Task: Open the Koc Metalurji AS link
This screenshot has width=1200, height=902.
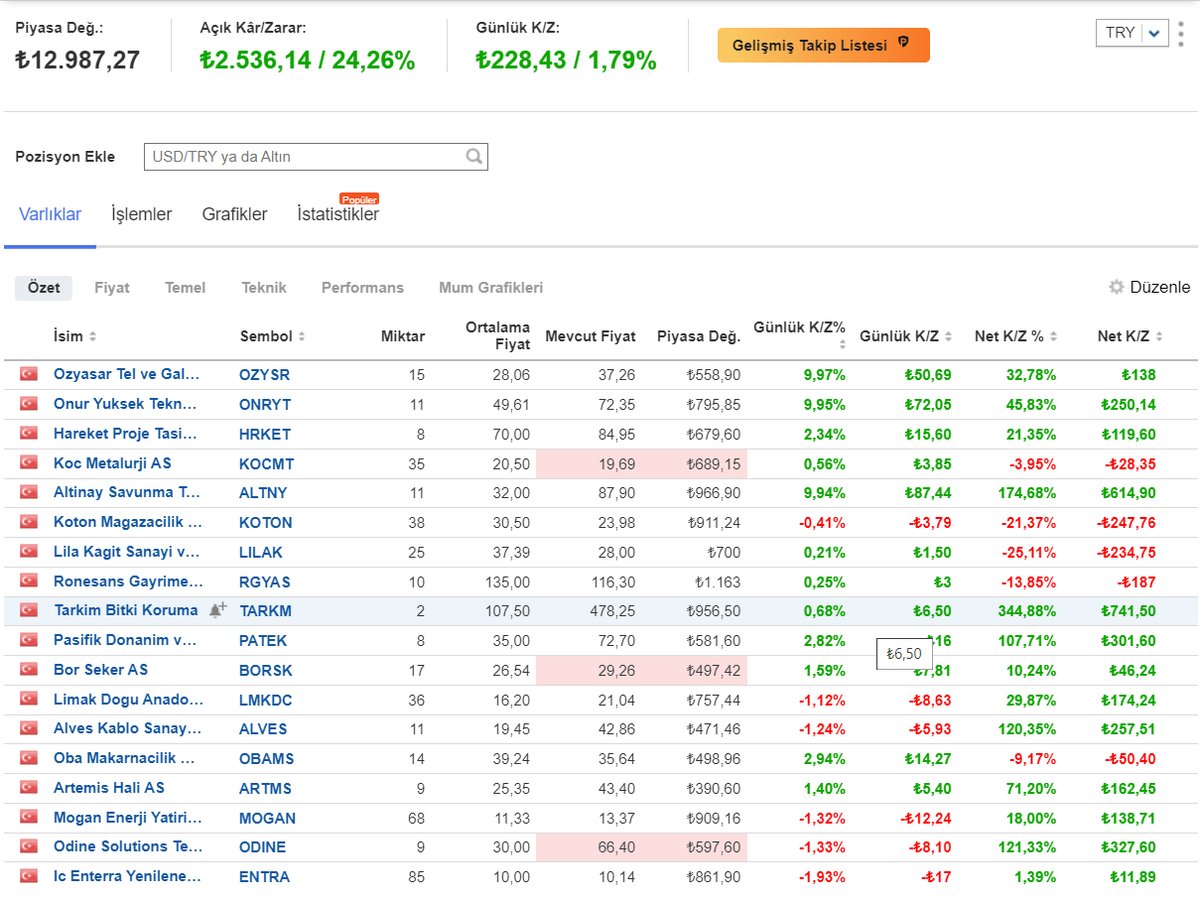Action: (x=112, y=463)
